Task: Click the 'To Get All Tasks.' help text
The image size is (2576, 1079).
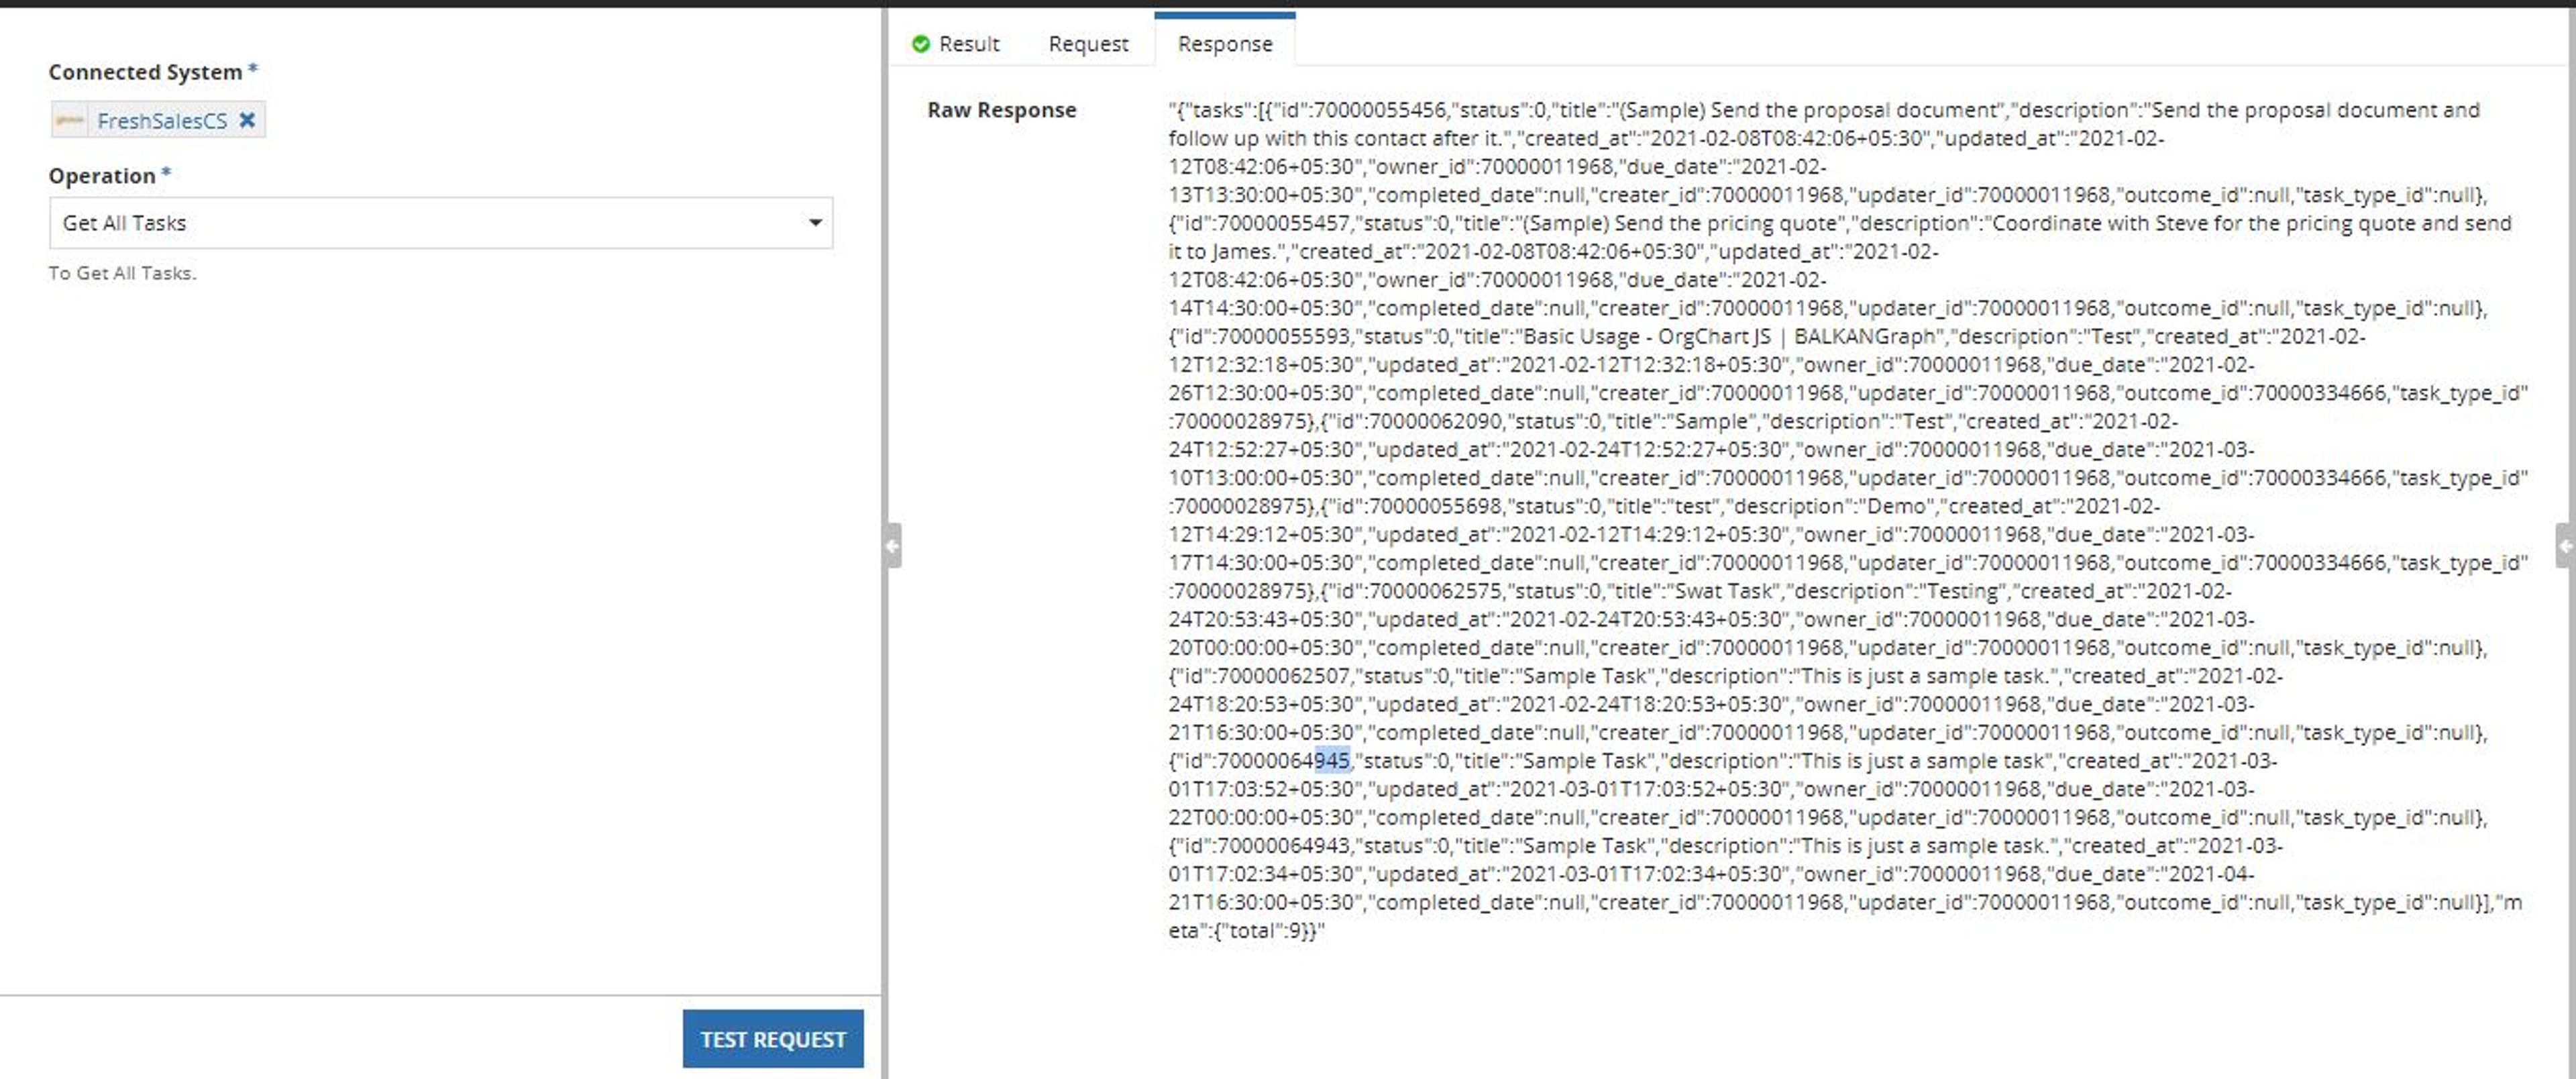Action: point(122,273)
